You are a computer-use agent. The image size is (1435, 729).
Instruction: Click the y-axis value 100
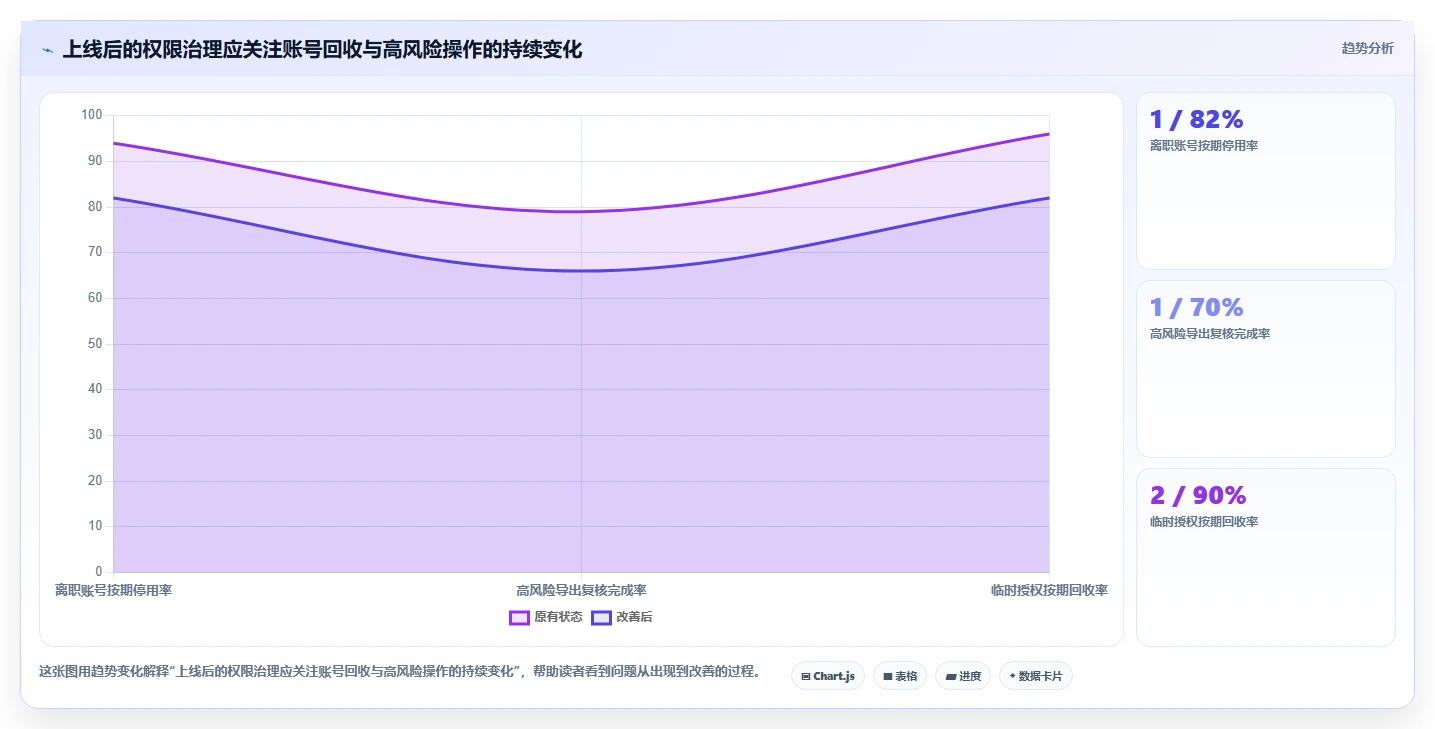[92, 115]
